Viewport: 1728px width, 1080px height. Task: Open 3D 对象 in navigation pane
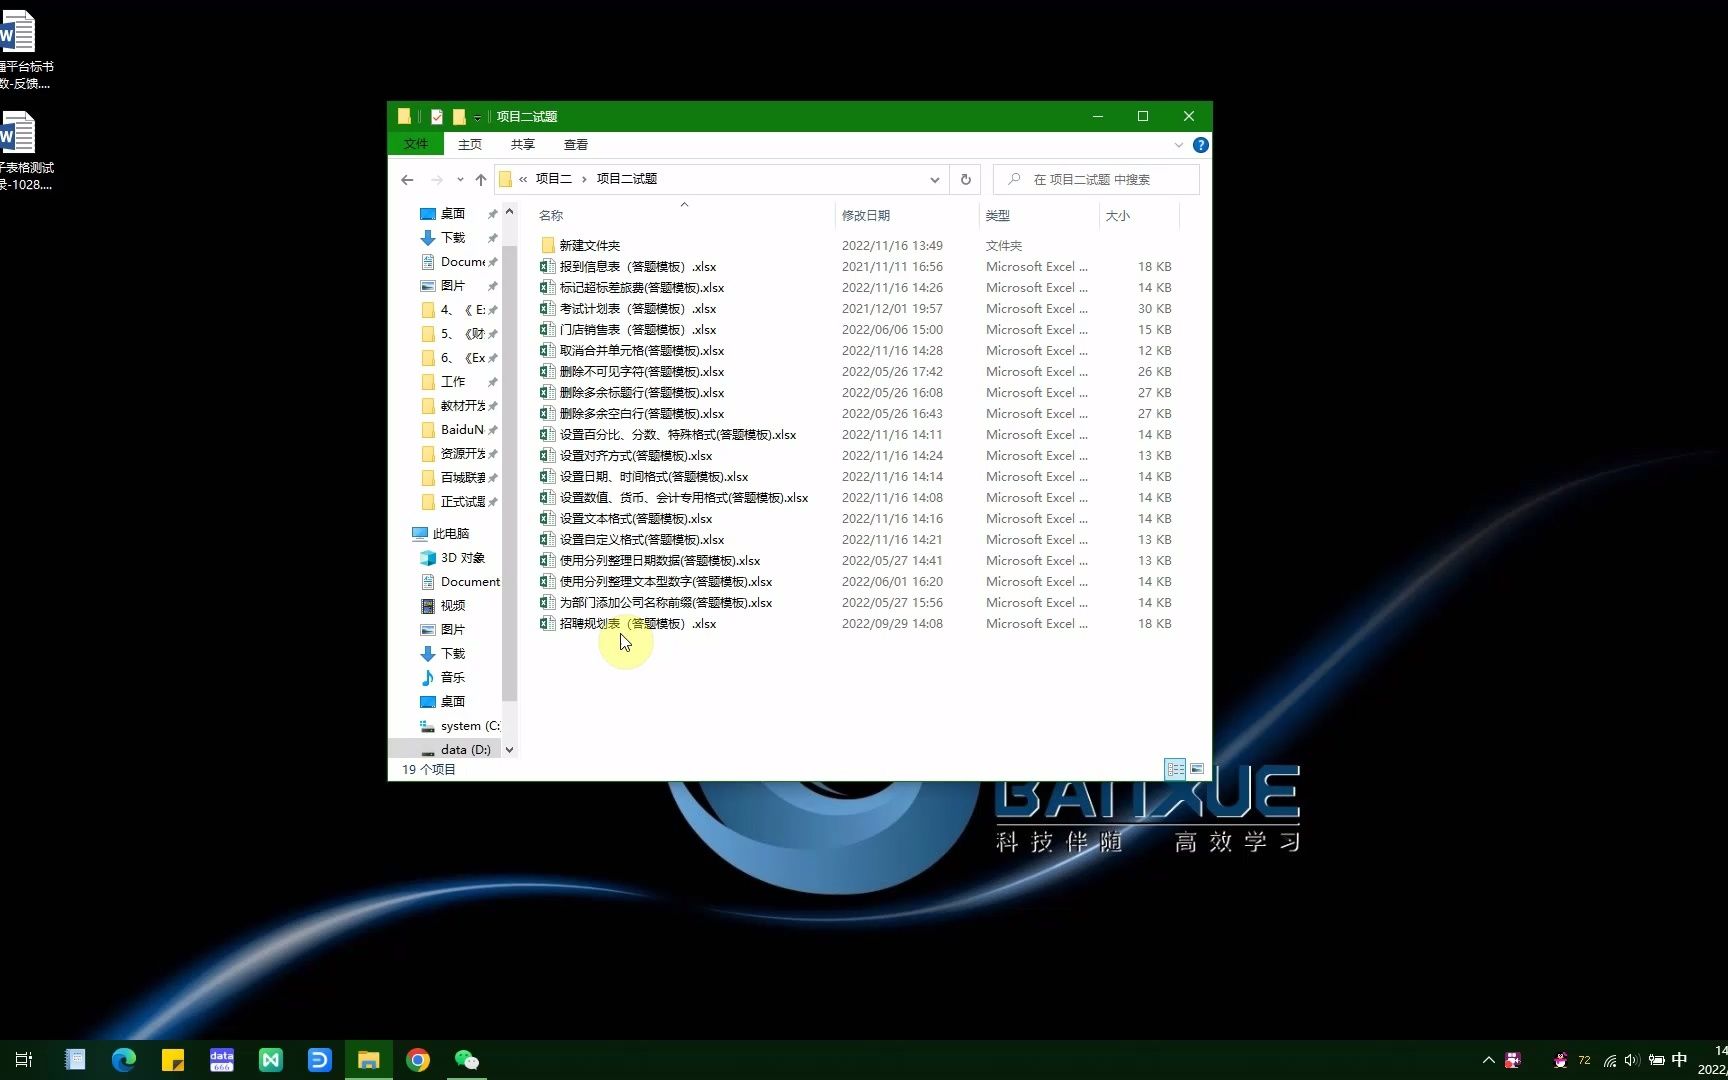462,558
